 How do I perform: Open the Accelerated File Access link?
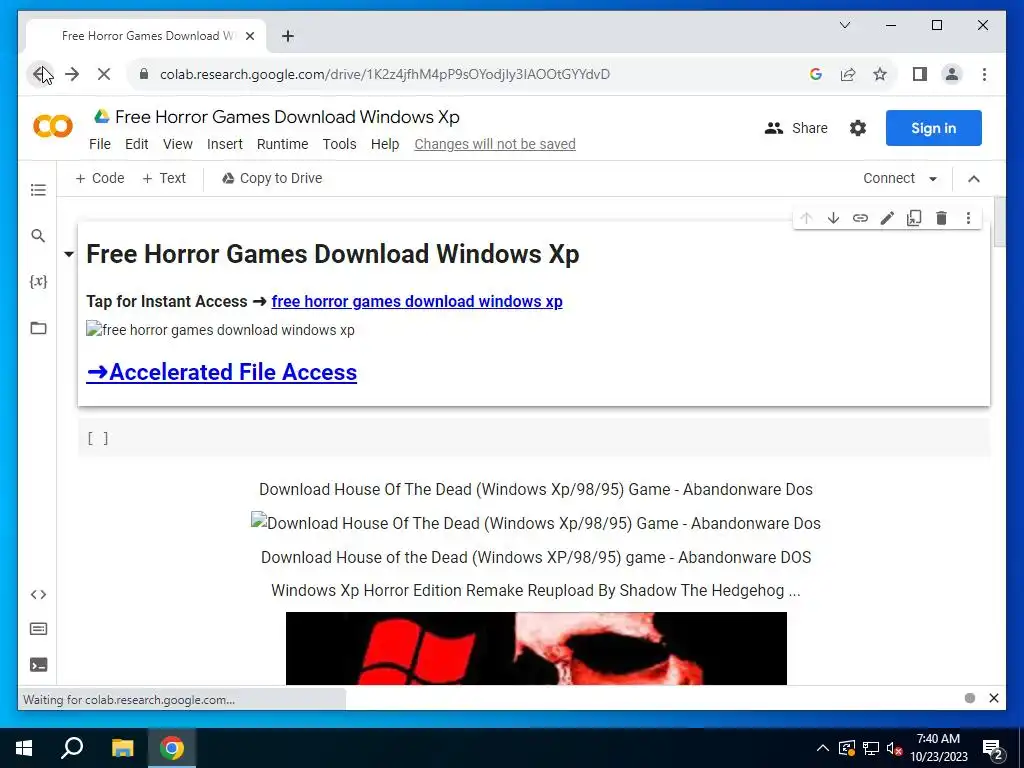[221, 372]
